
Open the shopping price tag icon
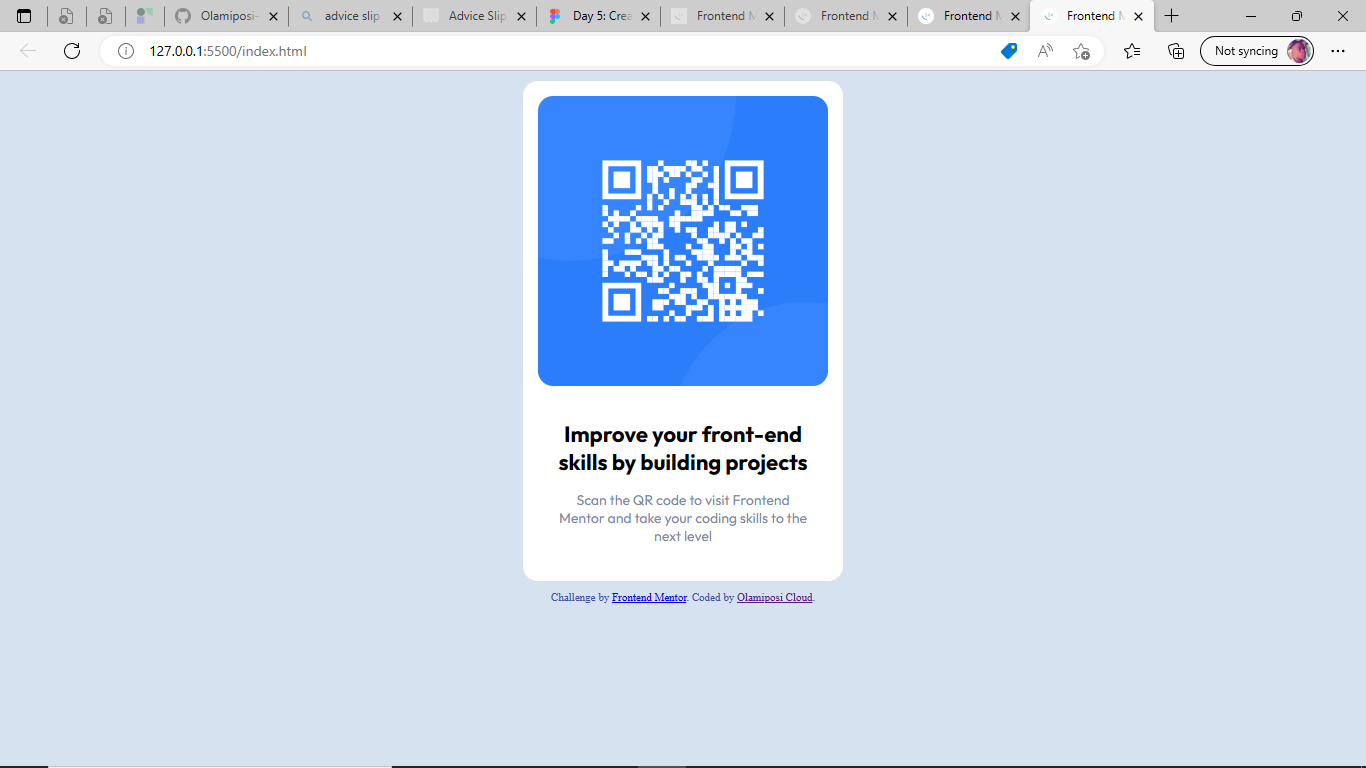tap(1009, 51)
